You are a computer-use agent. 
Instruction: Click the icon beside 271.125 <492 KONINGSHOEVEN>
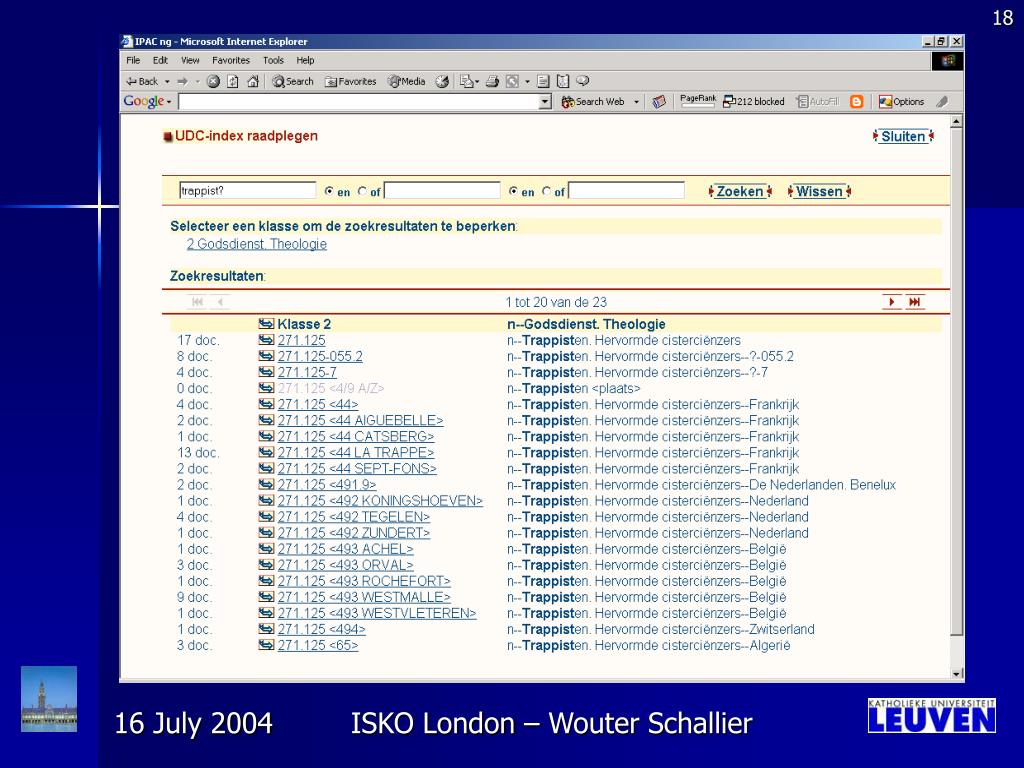266,500
